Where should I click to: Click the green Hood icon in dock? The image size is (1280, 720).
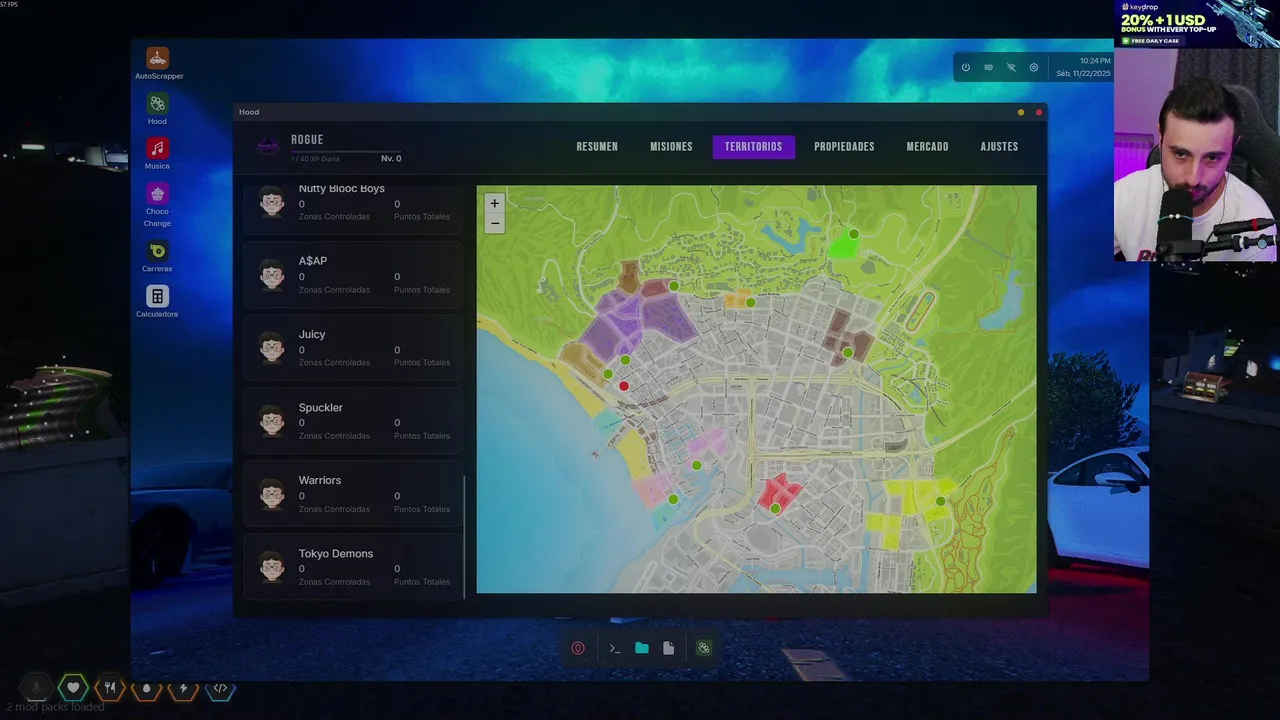pos(704,648)
